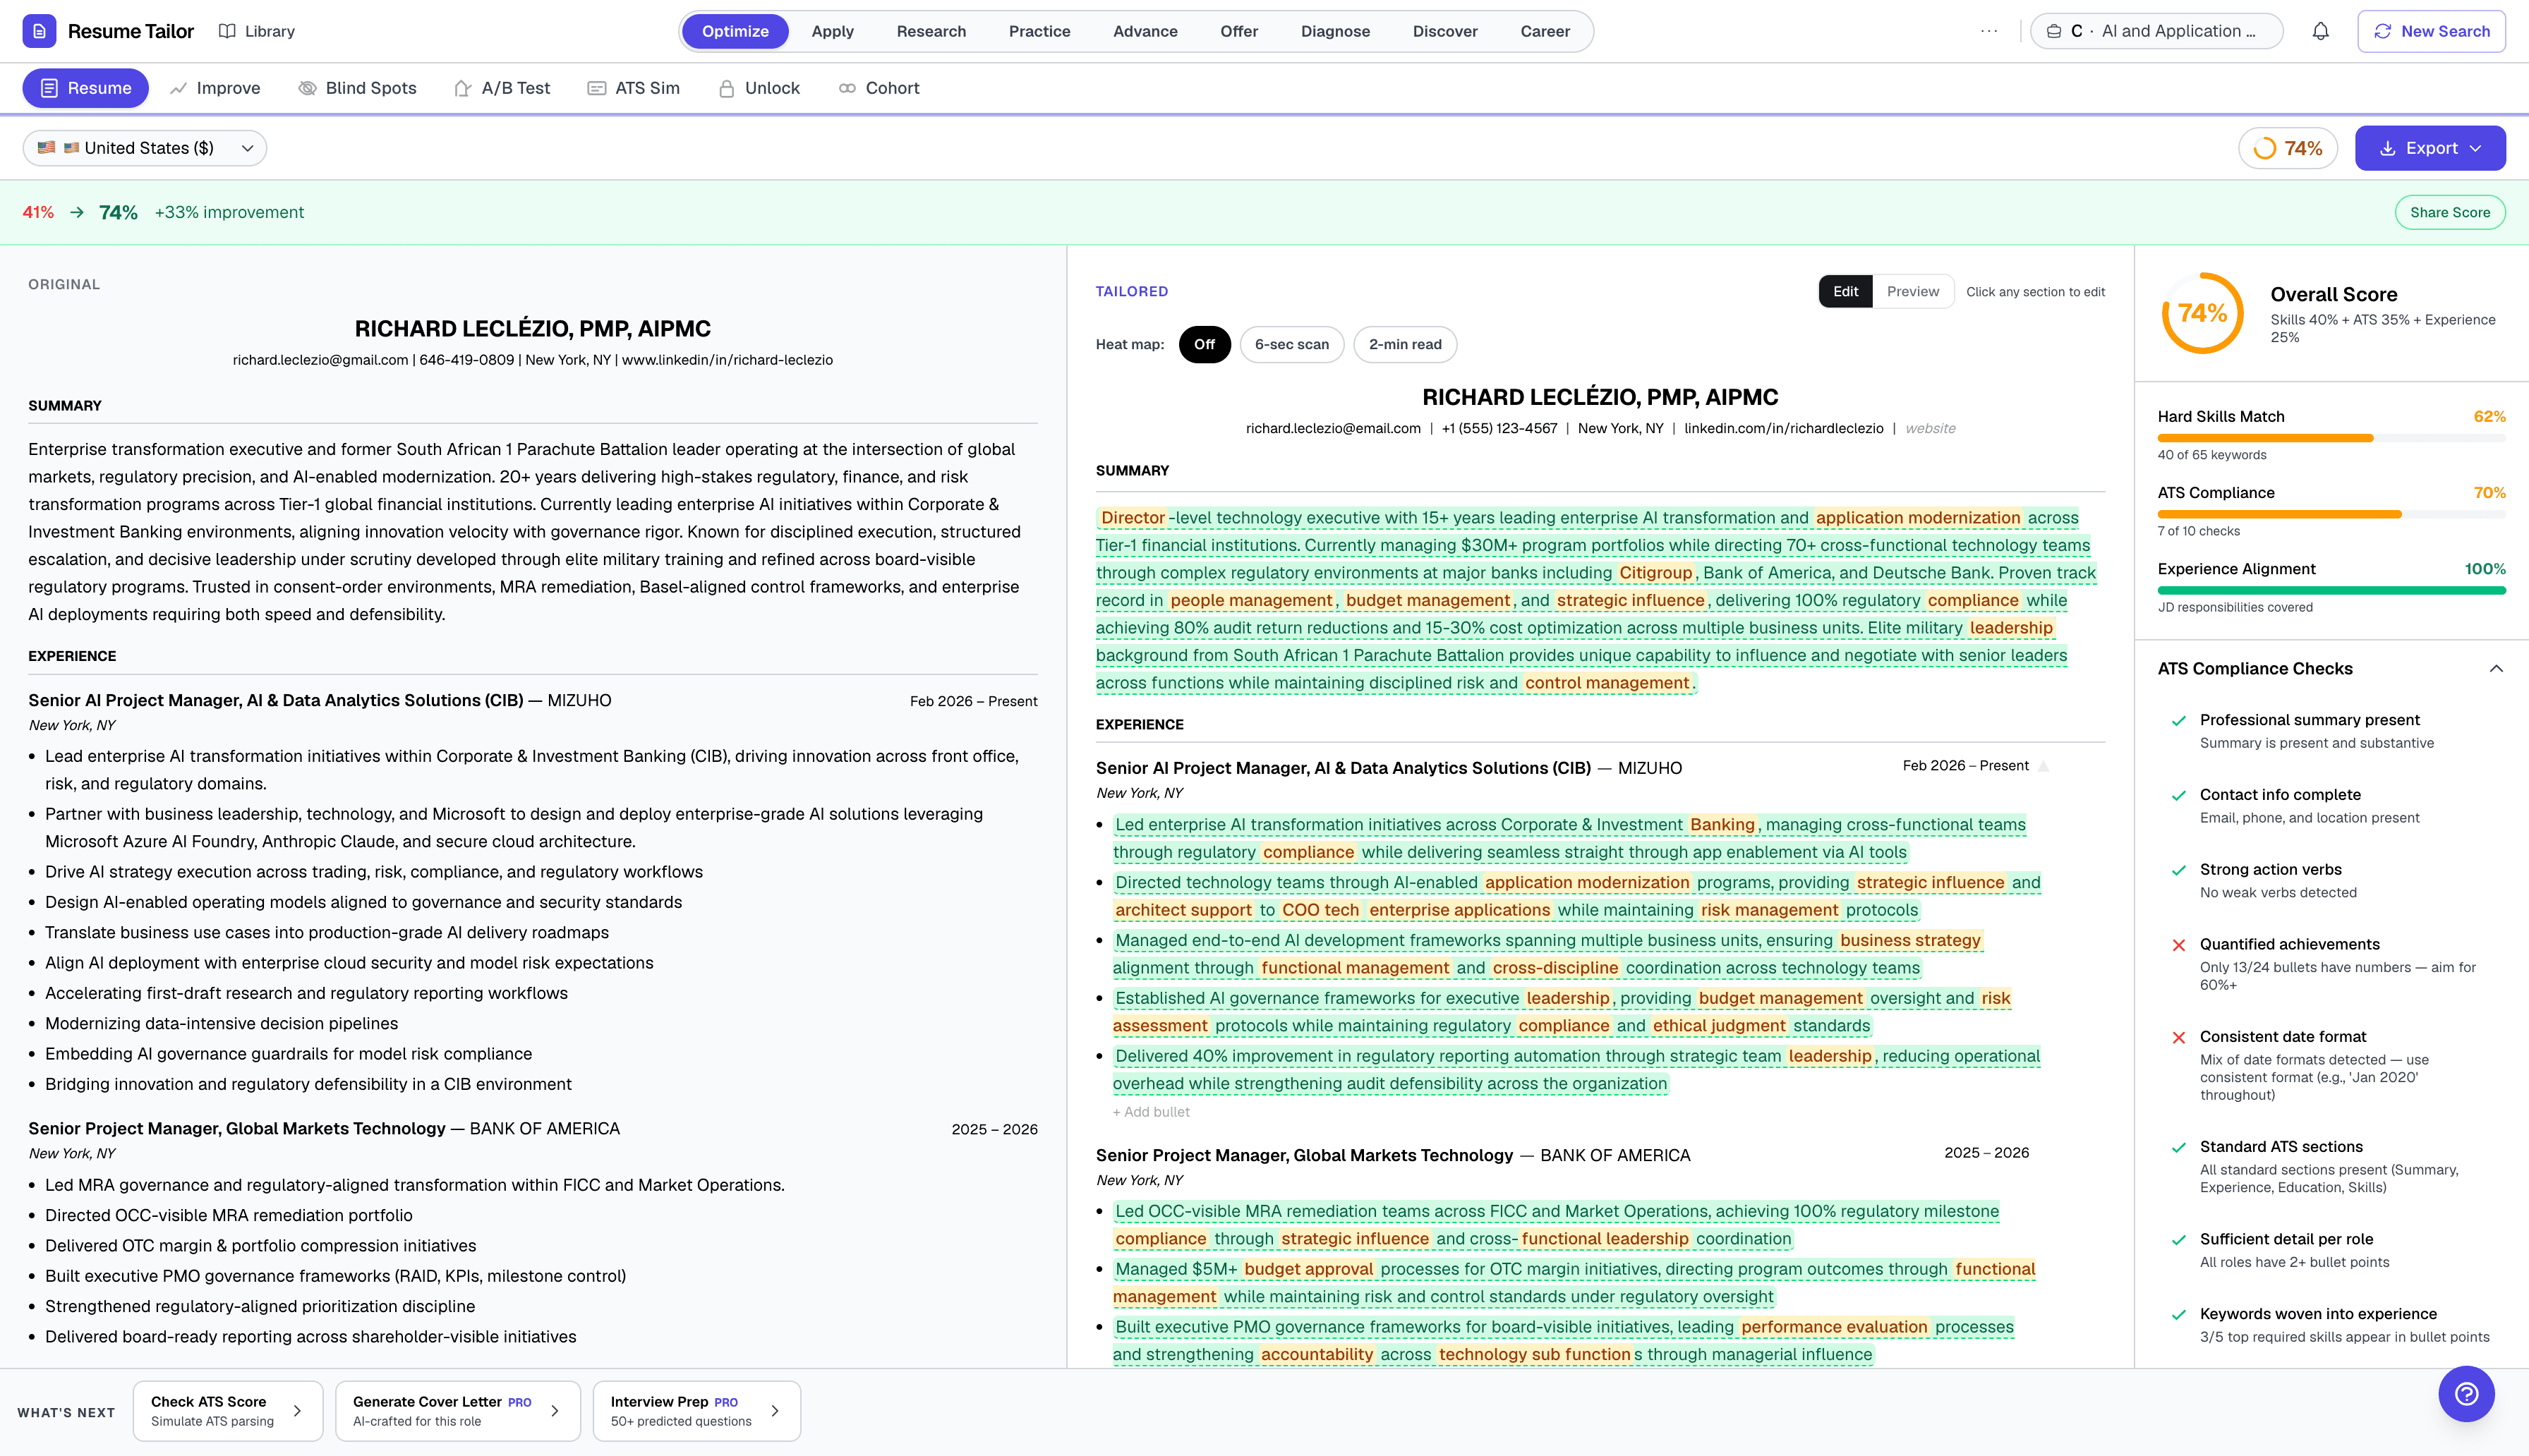Screen dimensions: 2529x1456
Task: Click the Experience Alignment progress bar
Action: (x=2331, y=590)
